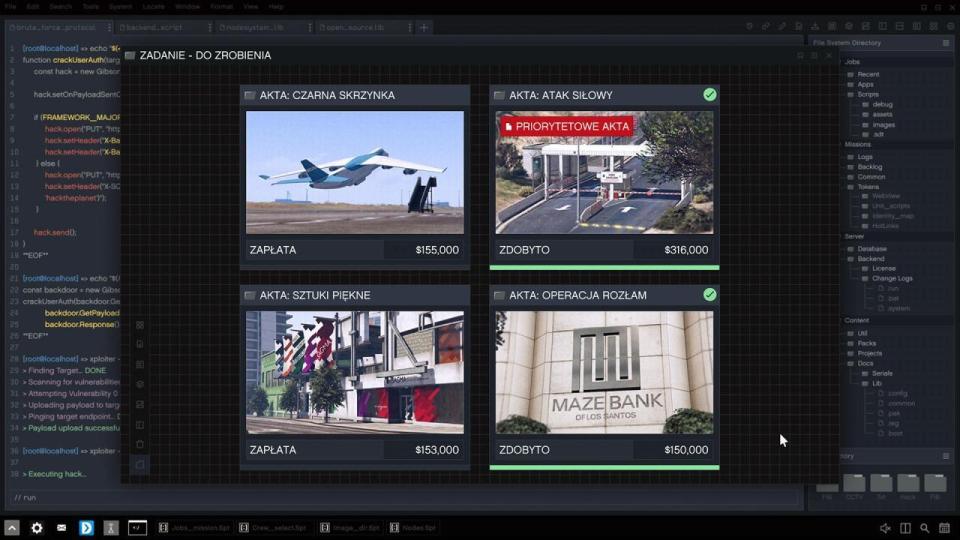960x540 pixels.
Task: Click the volume speaker icon in taskbar
Action: coord(885,528)
